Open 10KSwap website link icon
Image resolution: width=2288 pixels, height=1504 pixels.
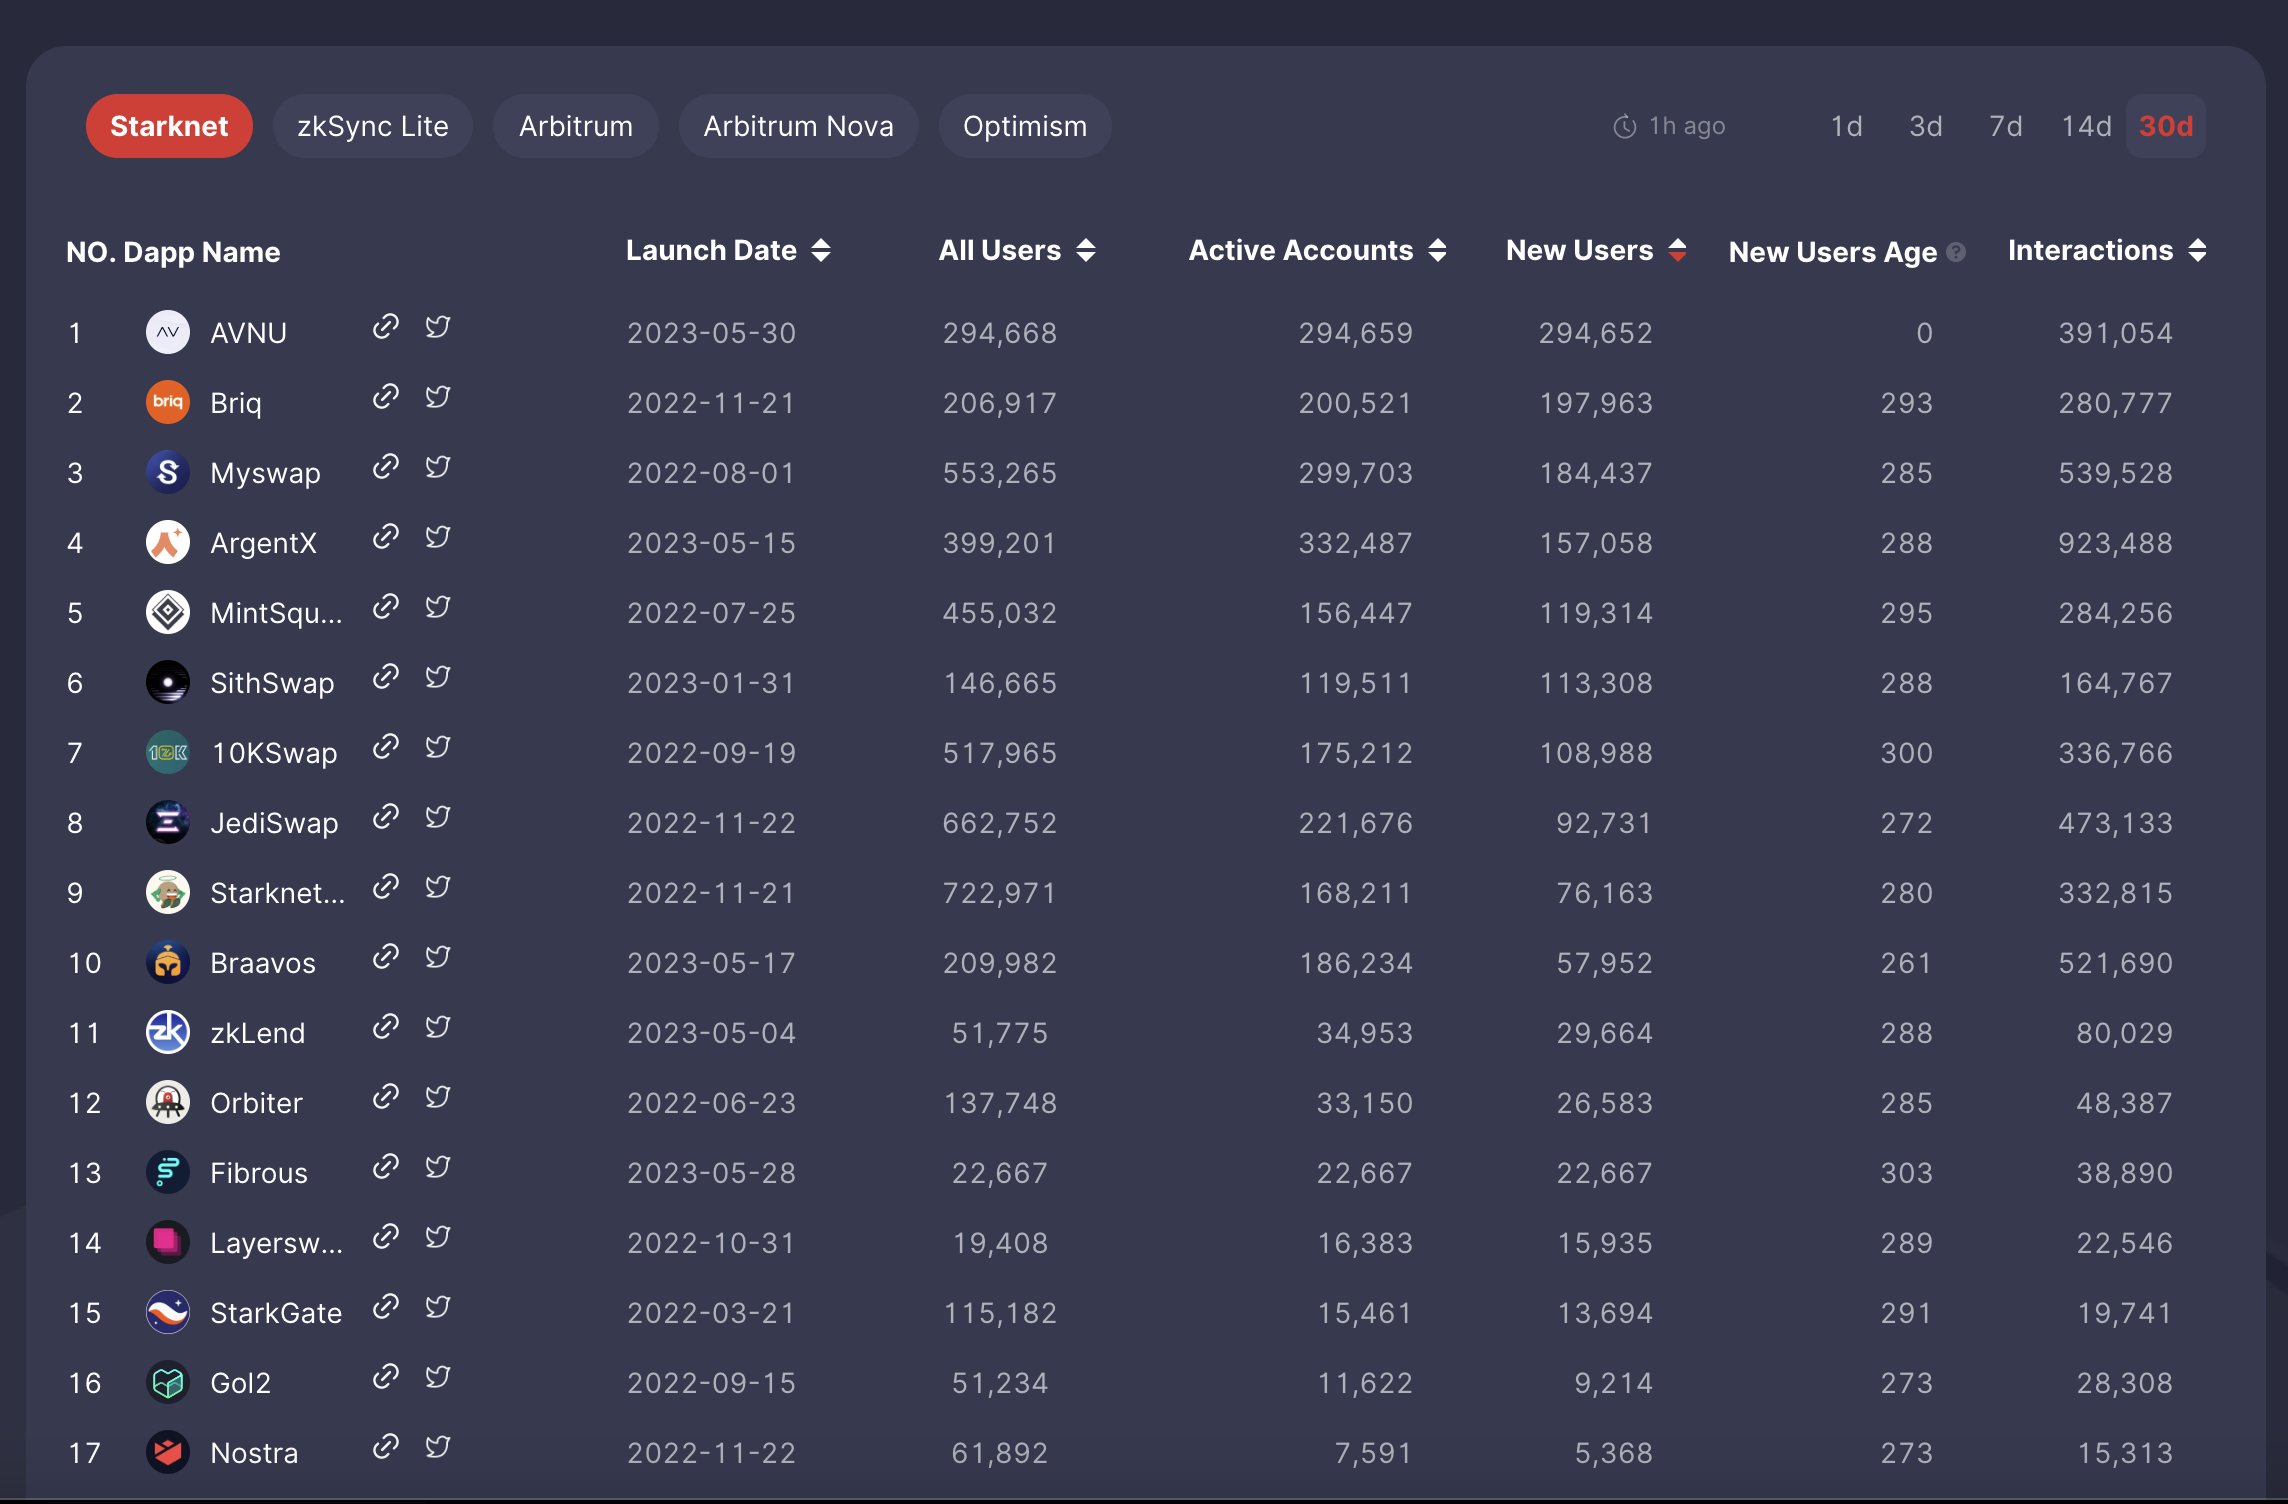pos(386,747)
